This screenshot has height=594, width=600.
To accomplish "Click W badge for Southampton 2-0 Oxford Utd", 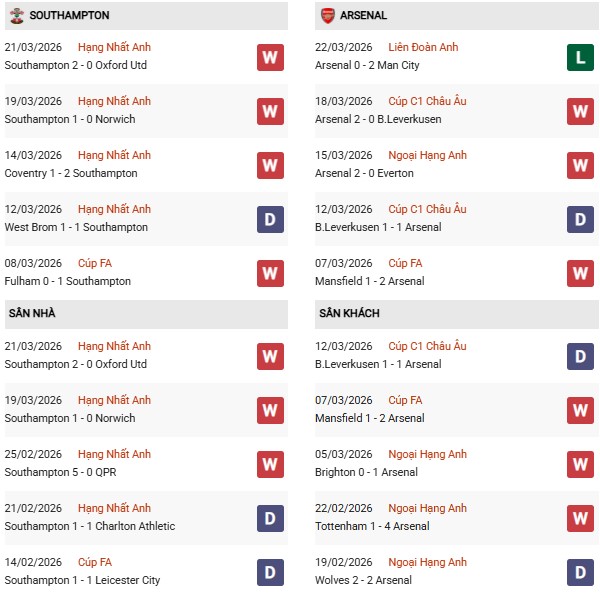I will (270, 57).
